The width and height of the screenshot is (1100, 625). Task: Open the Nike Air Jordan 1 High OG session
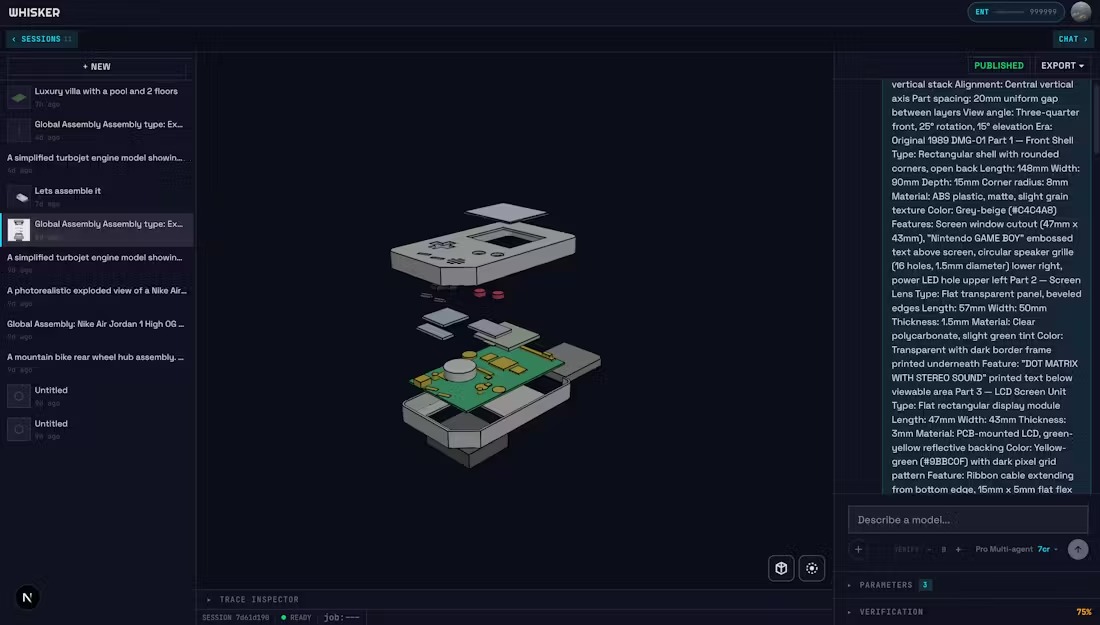pos(97,330)
